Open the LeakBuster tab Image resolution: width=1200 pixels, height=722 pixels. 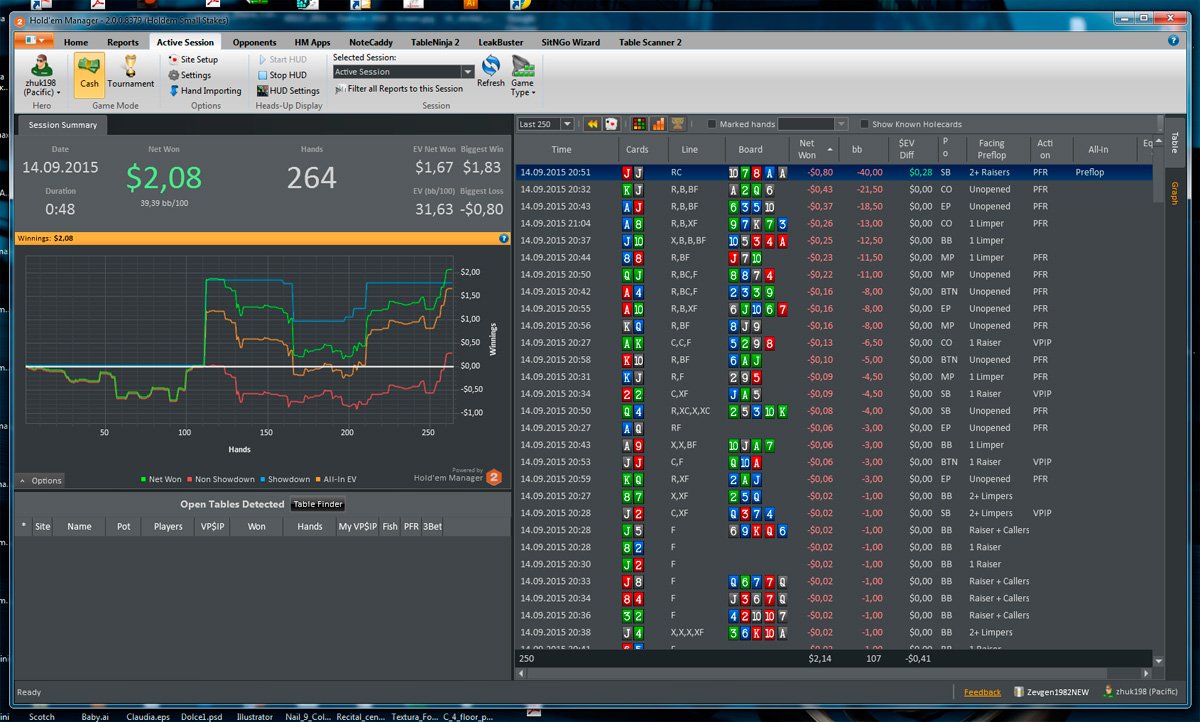point(501,43)
